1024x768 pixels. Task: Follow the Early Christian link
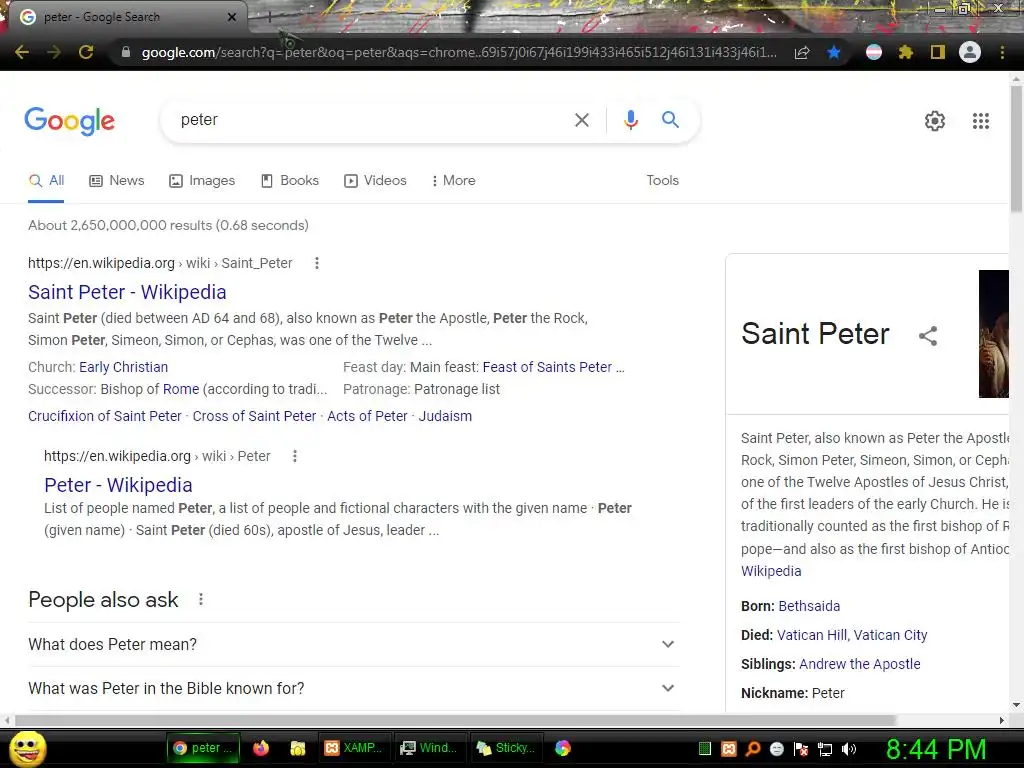[123, 367]
